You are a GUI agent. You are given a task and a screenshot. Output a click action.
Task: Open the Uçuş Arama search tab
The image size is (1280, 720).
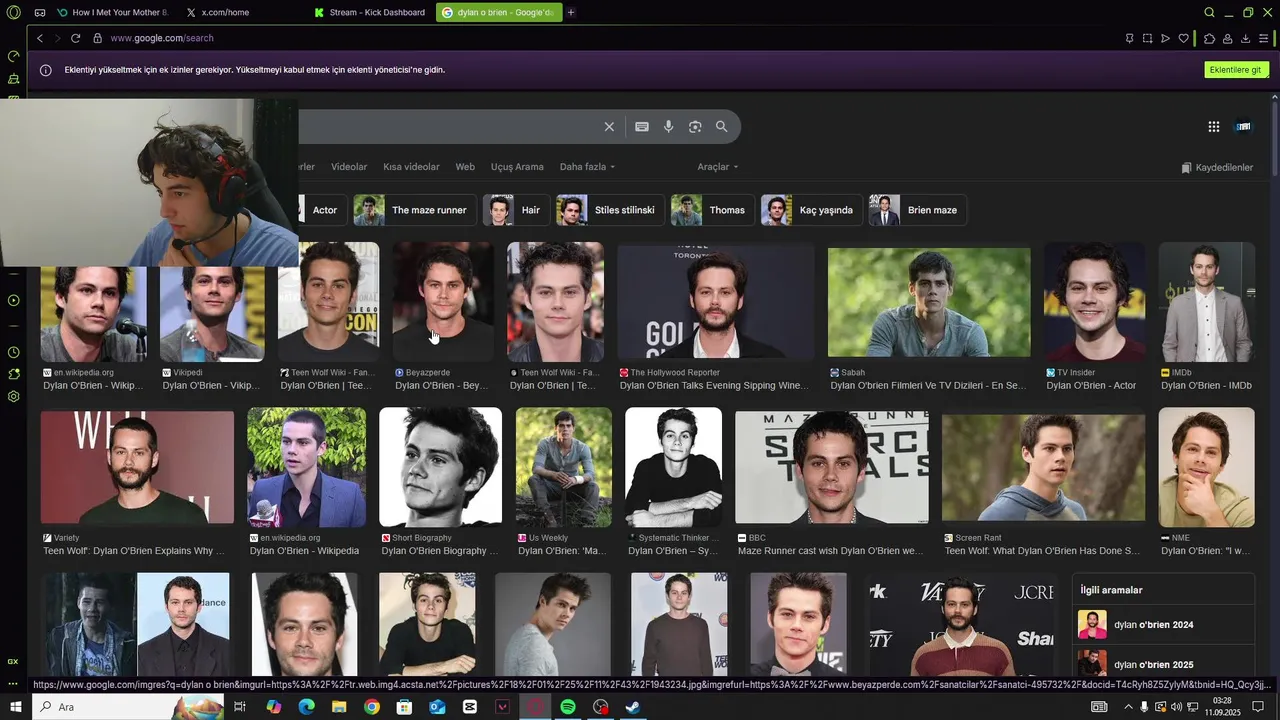(517, 167)
